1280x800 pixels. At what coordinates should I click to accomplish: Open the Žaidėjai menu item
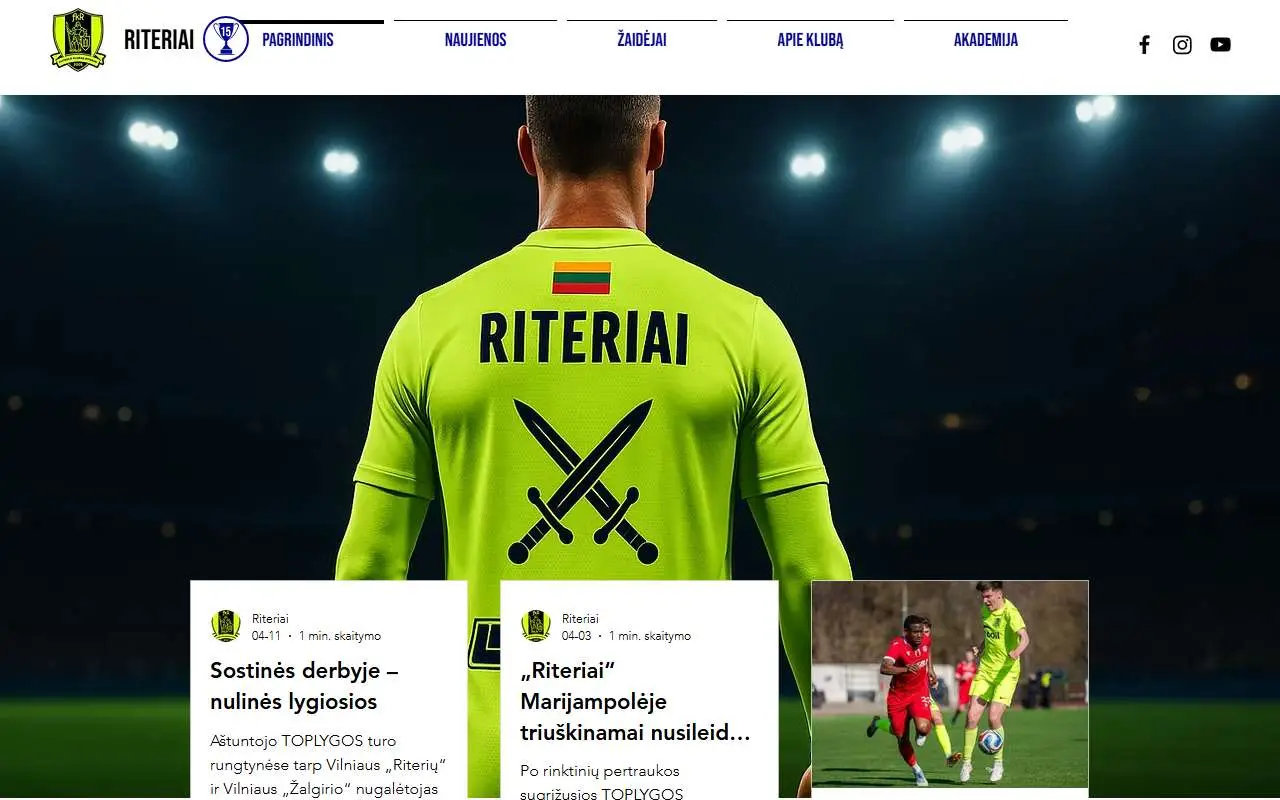[x=642, y=40]
